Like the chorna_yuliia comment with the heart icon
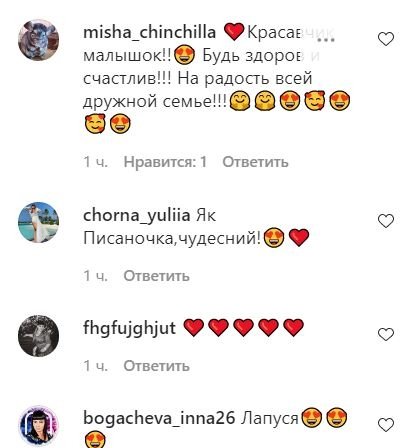This screenshot has width=406, height=448. point(386,221)
